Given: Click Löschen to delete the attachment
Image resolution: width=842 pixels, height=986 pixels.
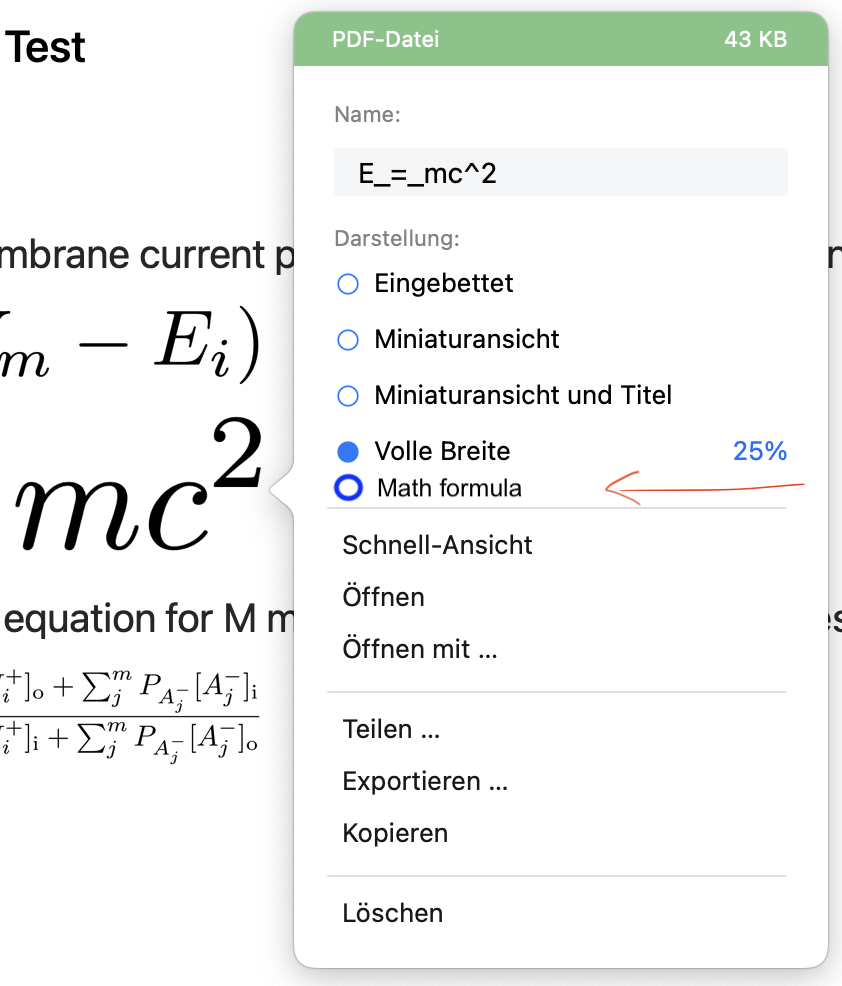Looking at the screenshot, I should pyautogui.click(x=392, y=913).
